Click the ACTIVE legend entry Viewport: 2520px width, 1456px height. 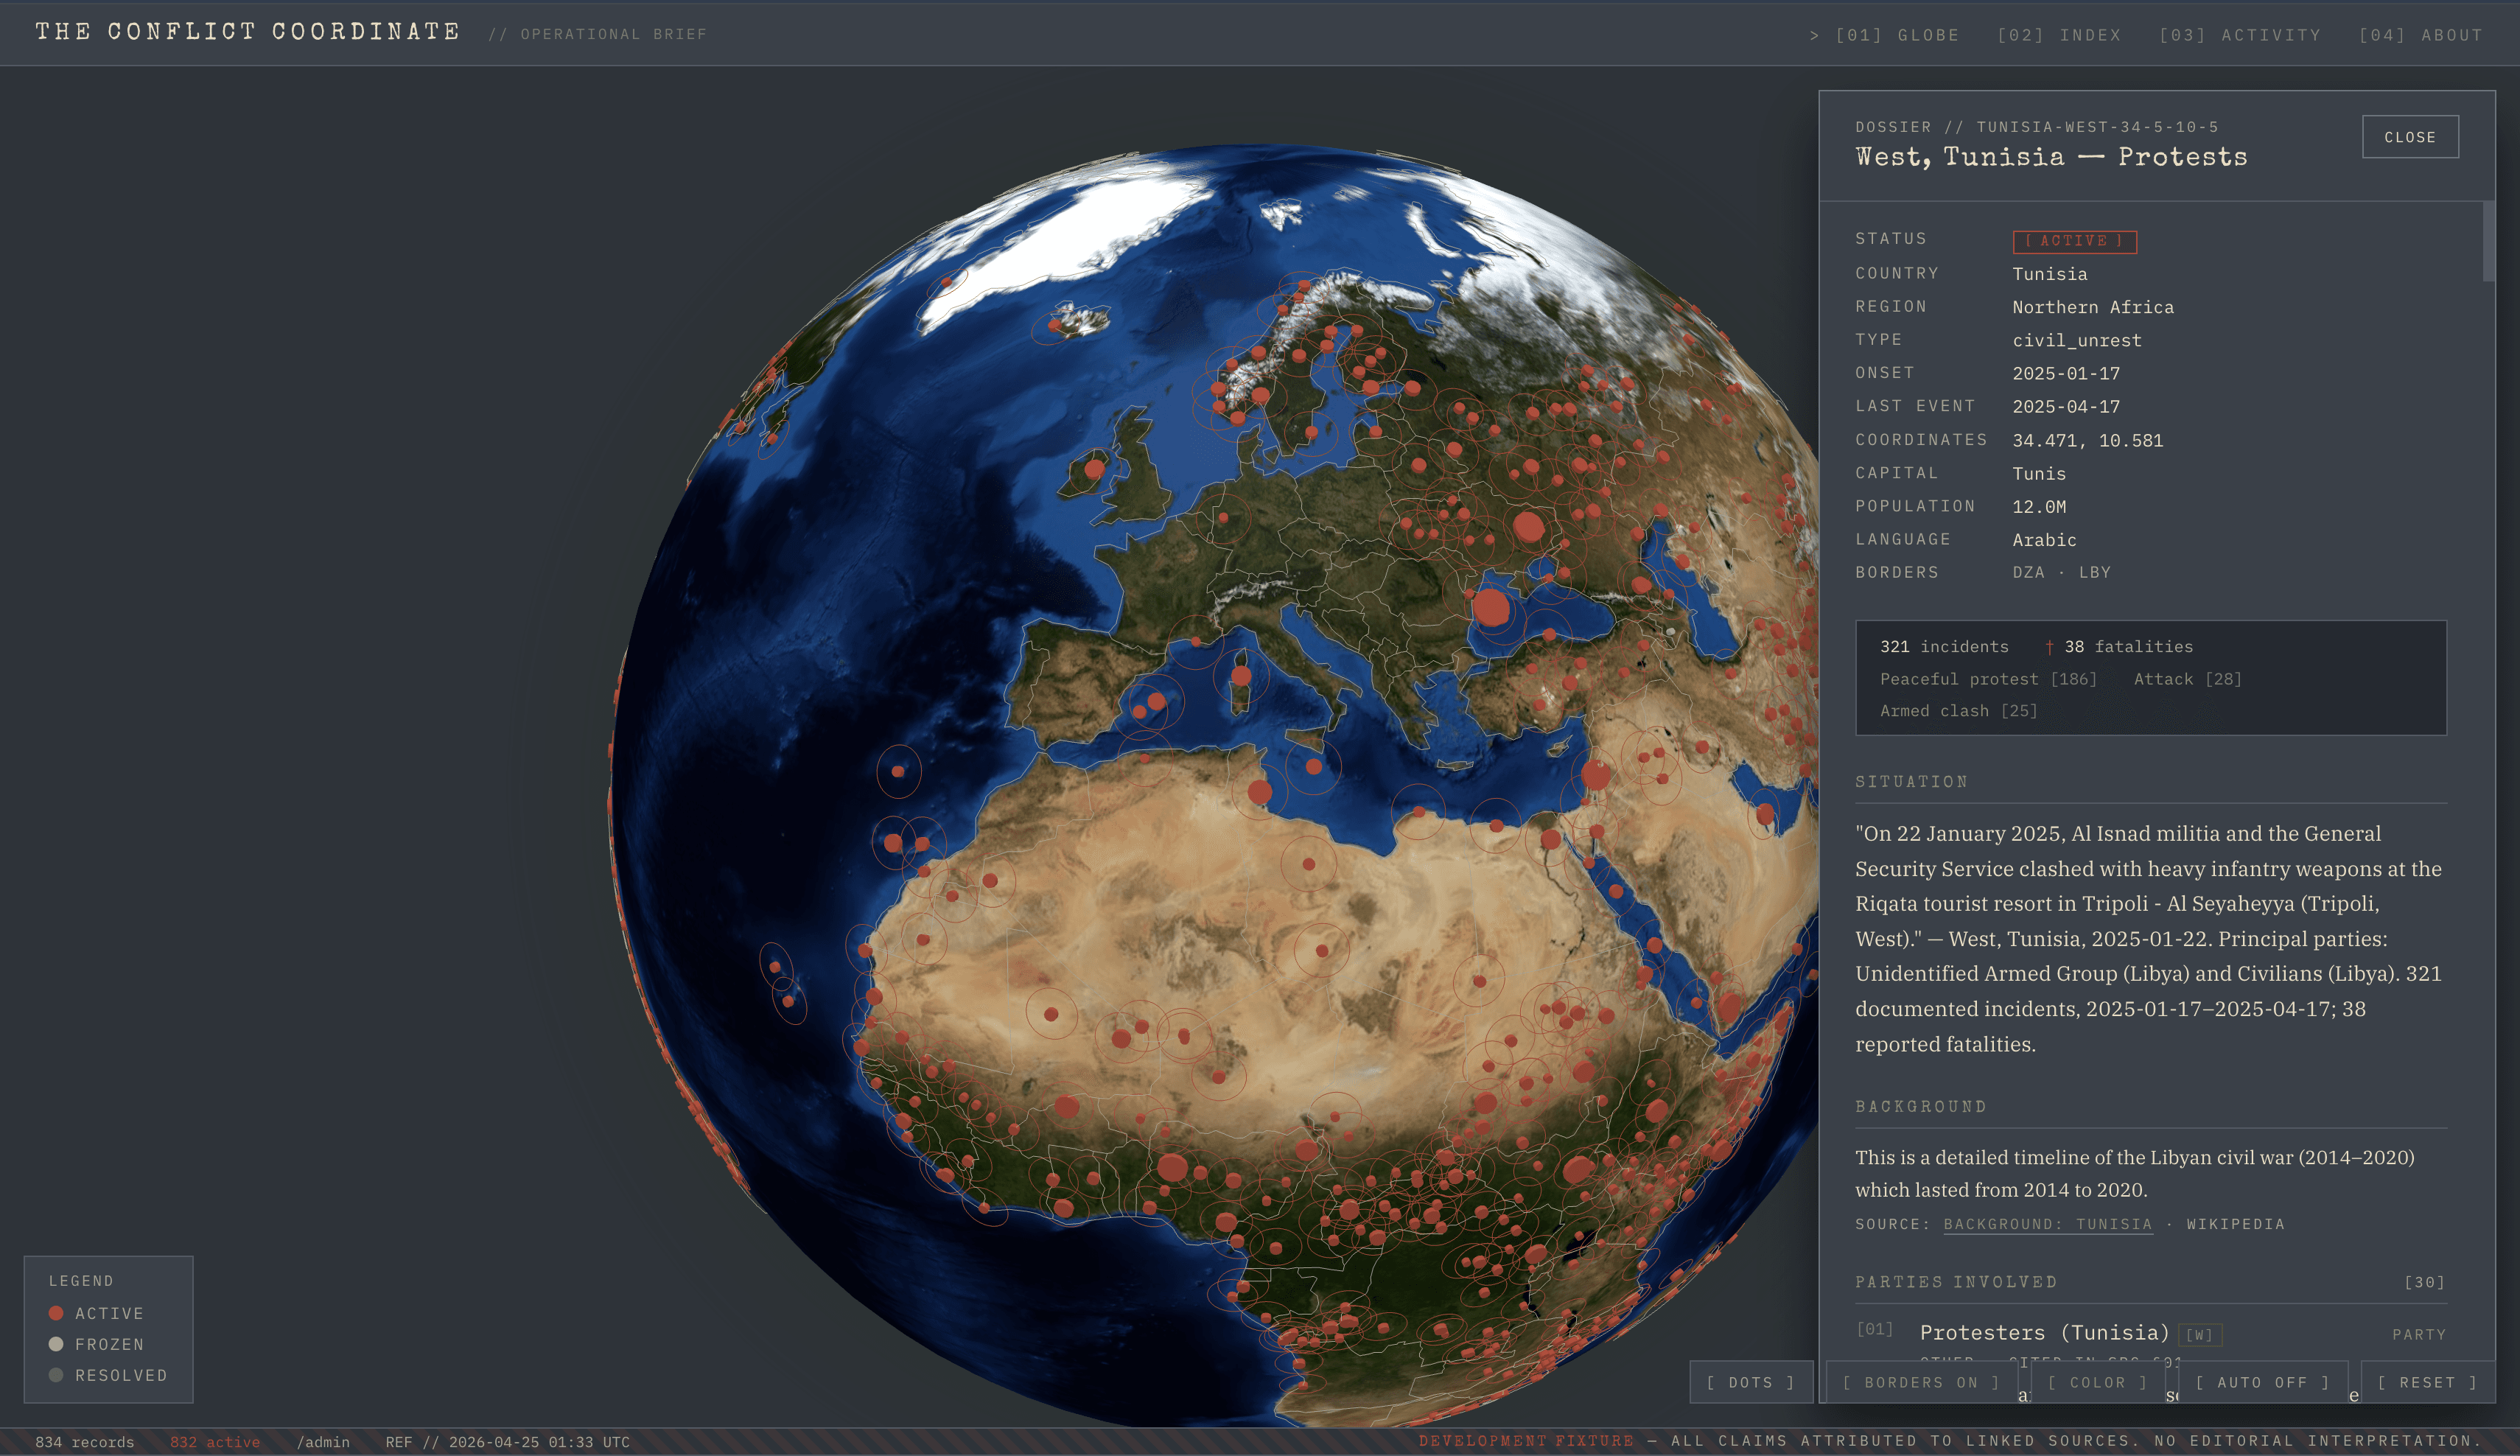96,1313
